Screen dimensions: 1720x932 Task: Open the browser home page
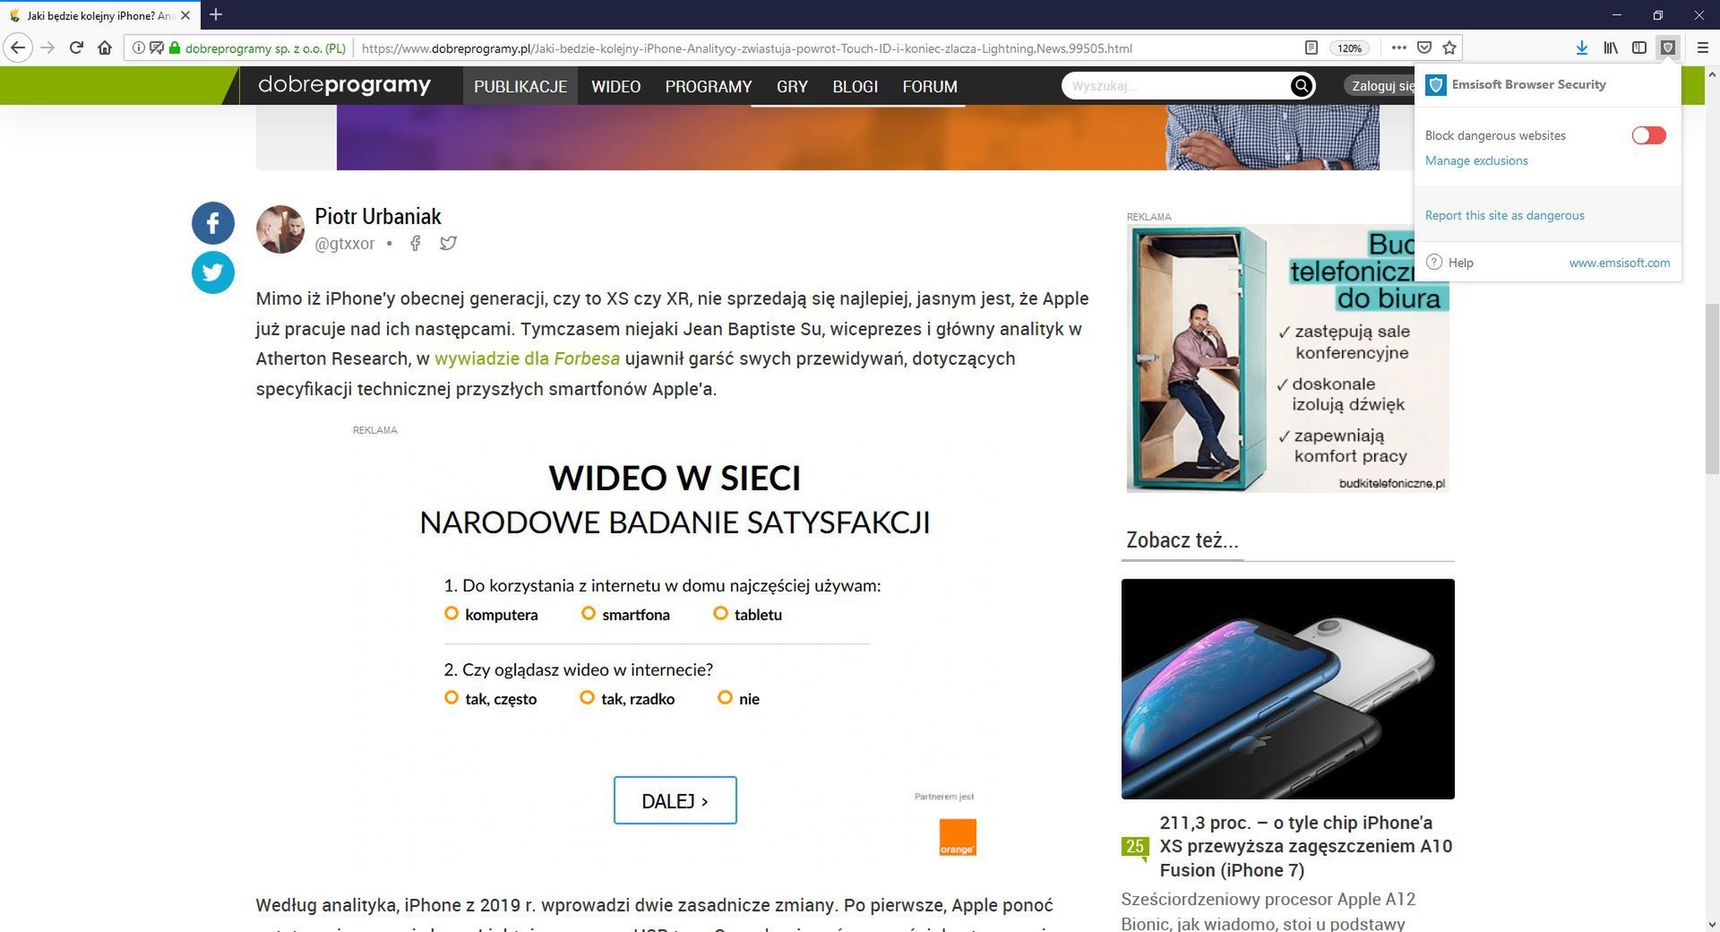[x=104, y=47]
